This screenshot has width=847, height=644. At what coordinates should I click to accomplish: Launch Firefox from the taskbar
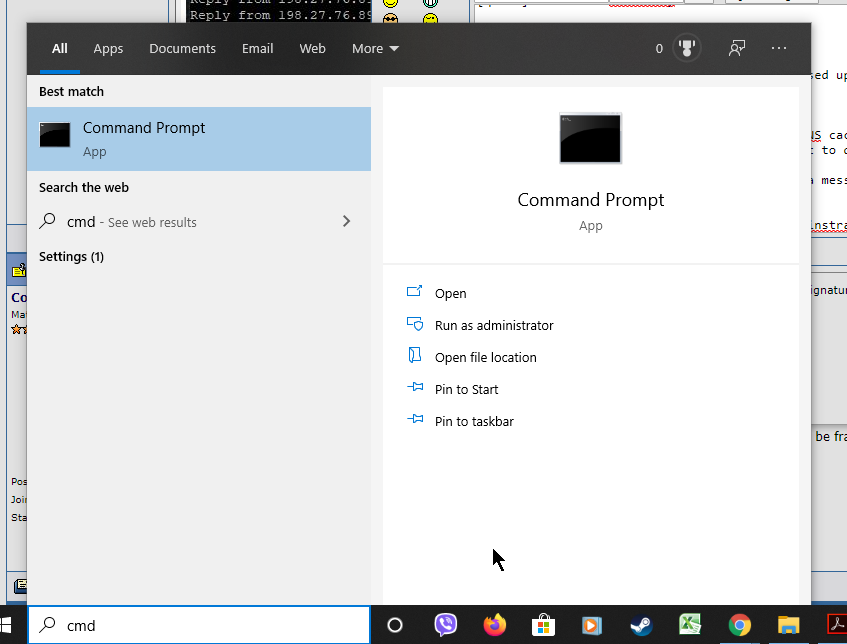[494, 625]
